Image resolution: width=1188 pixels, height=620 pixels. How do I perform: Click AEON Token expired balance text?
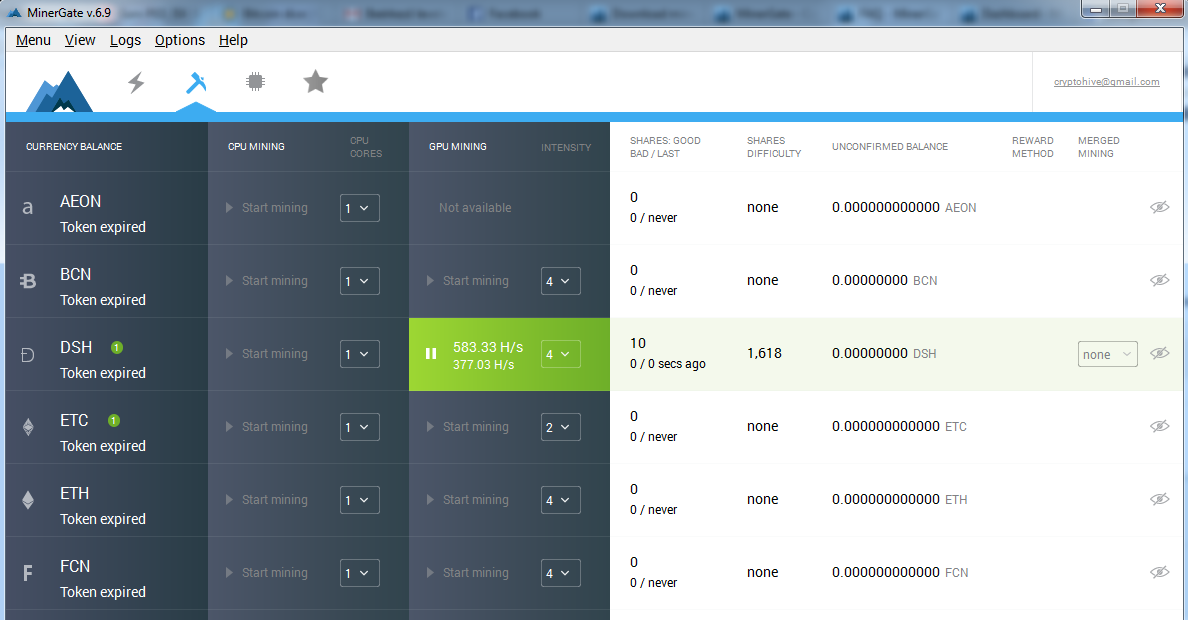[x=103, y=227]
